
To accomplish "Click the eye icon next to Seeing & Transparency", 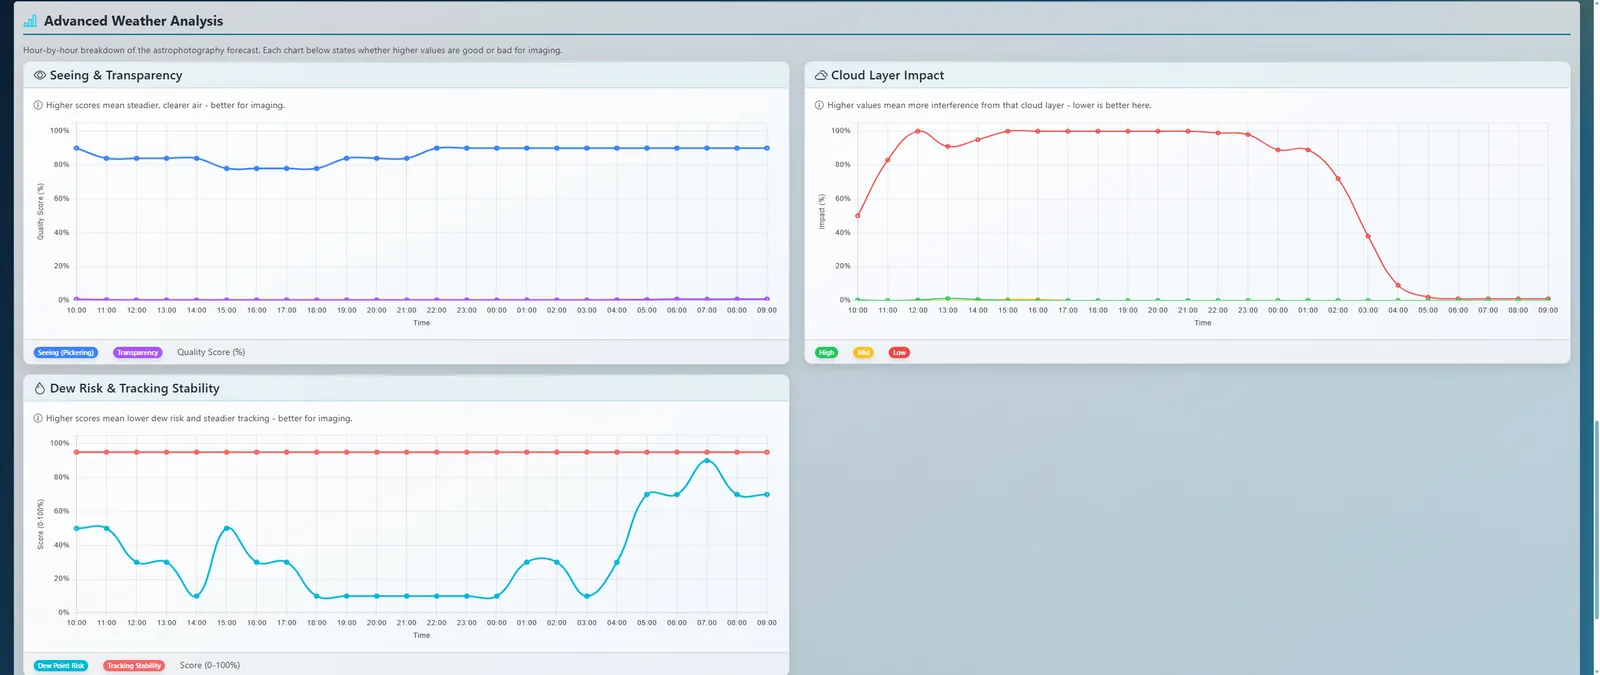I will 40,75.
